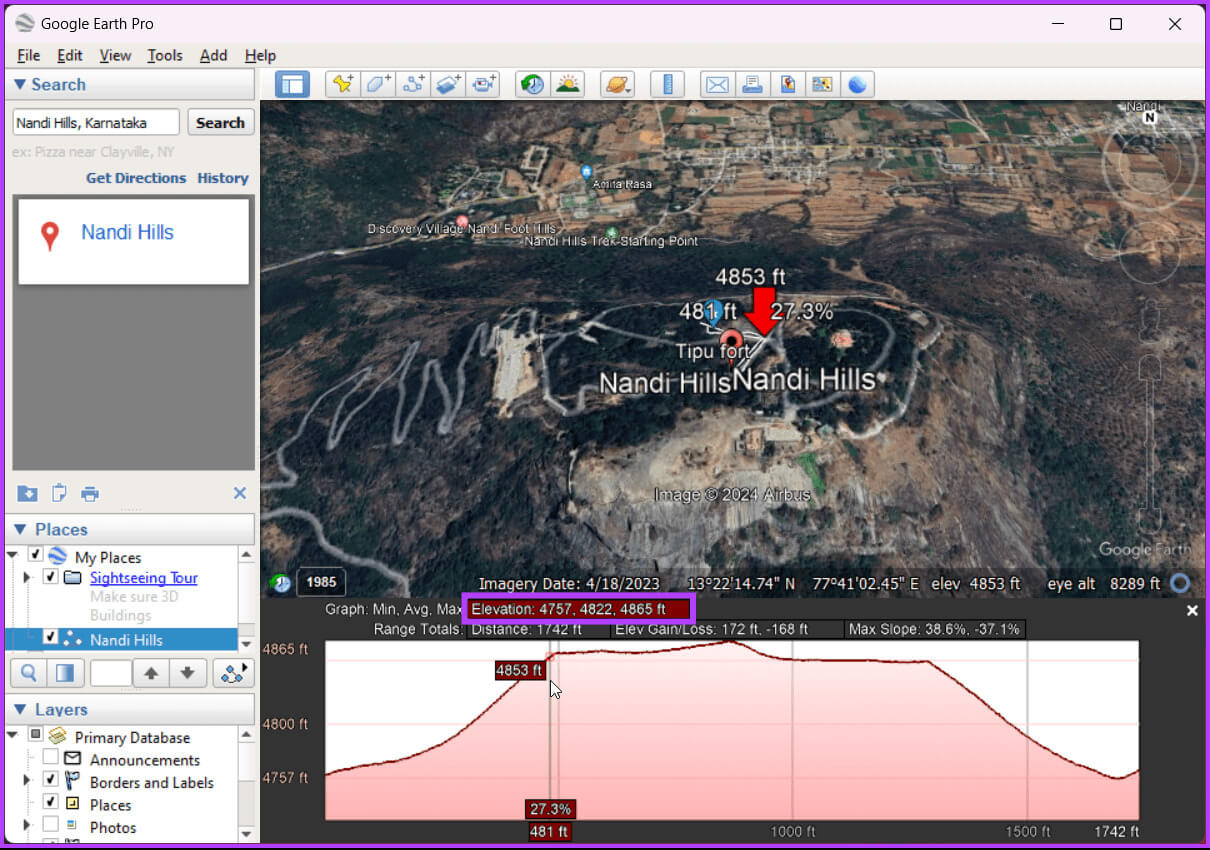Click the Record a Tour camera icon
Screen dimensions: 1210x850
coord(484,85)
